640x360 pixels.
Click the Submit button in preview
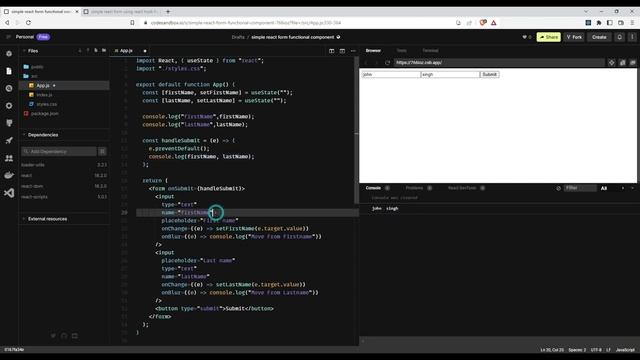pyautogui.click(x=489, y=74)
